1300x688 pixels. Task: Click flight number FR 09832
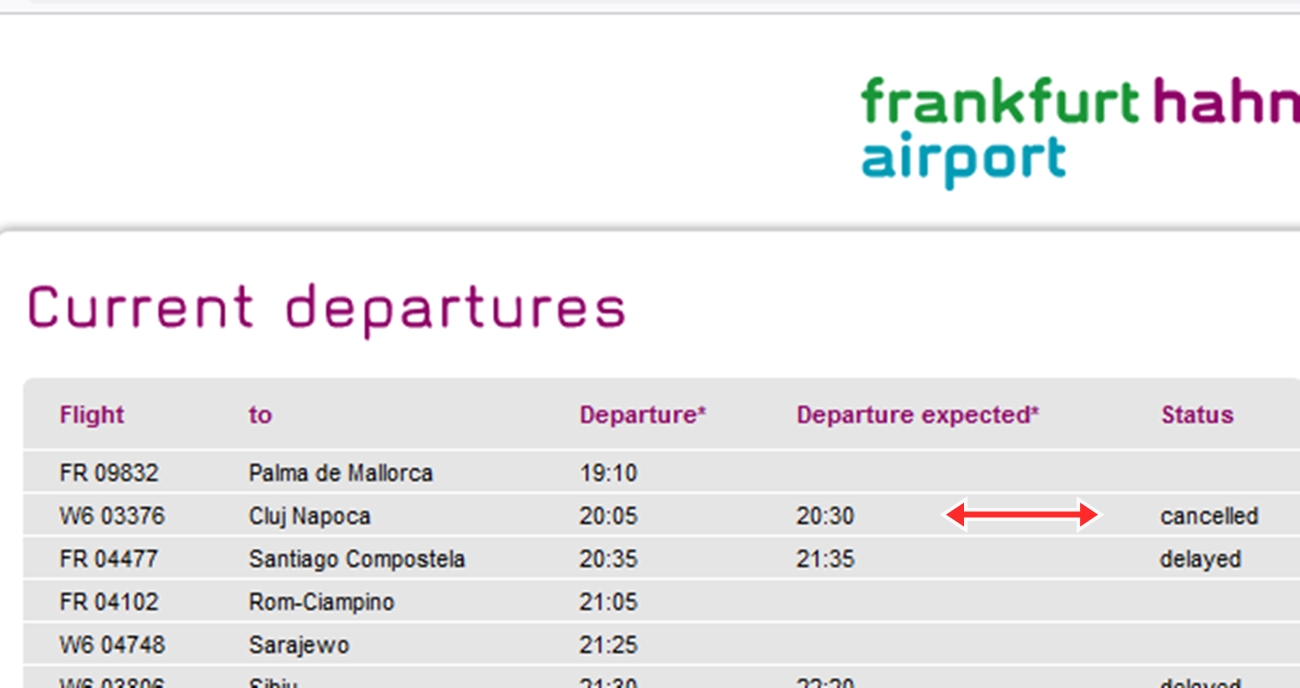(109, 473)
